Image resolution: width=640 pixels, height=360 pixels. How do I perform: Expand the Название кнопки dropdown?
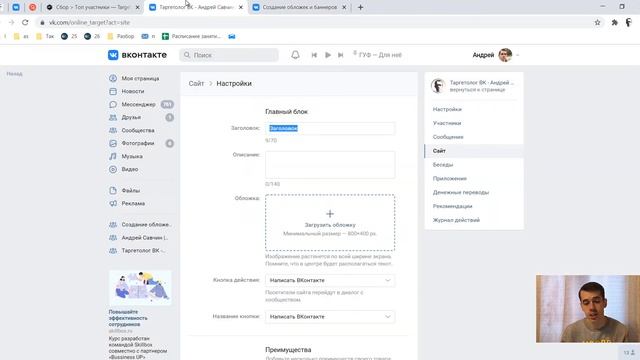pos(330,317)
